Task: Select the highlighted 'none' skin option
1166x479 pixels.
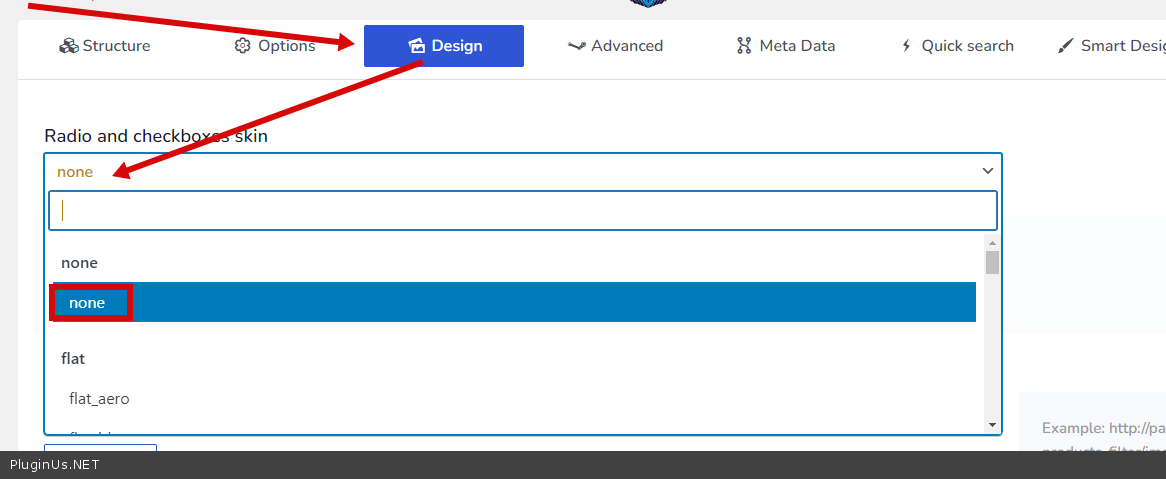Action: pos(87,303)
